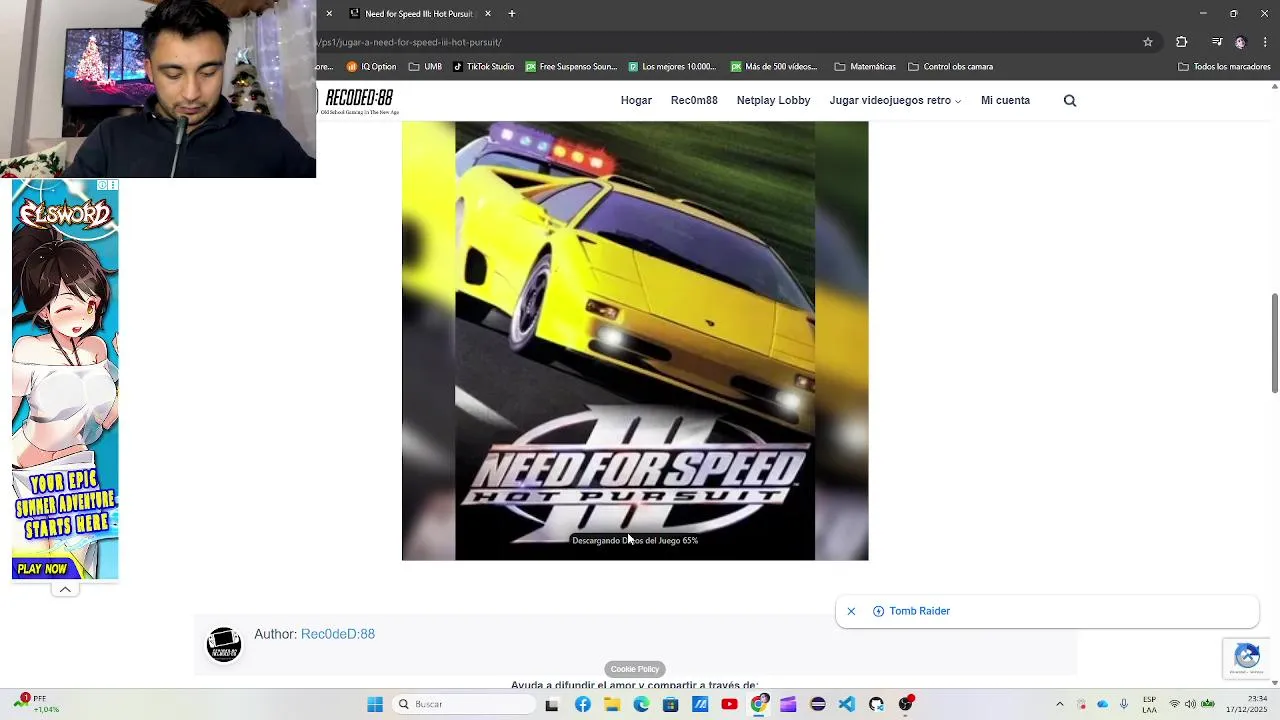The width and height of the screenshot is (1280, 720).
Task: Open the Rec0deD:88 author link
Action: coord(338,634)
